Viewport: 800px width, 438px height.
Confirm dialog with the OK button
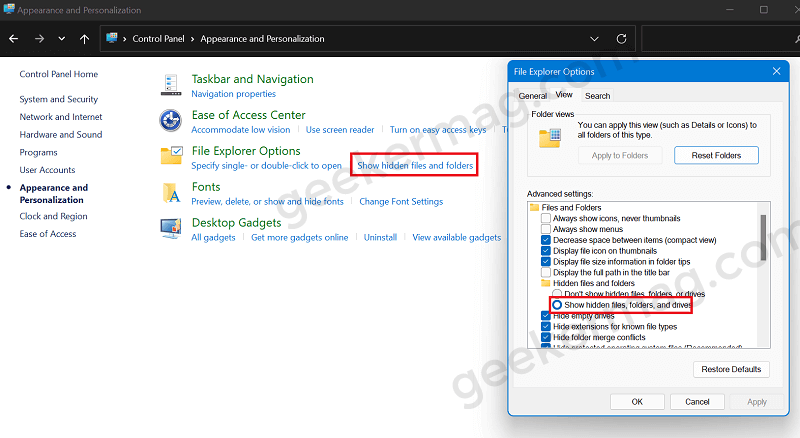637,402
